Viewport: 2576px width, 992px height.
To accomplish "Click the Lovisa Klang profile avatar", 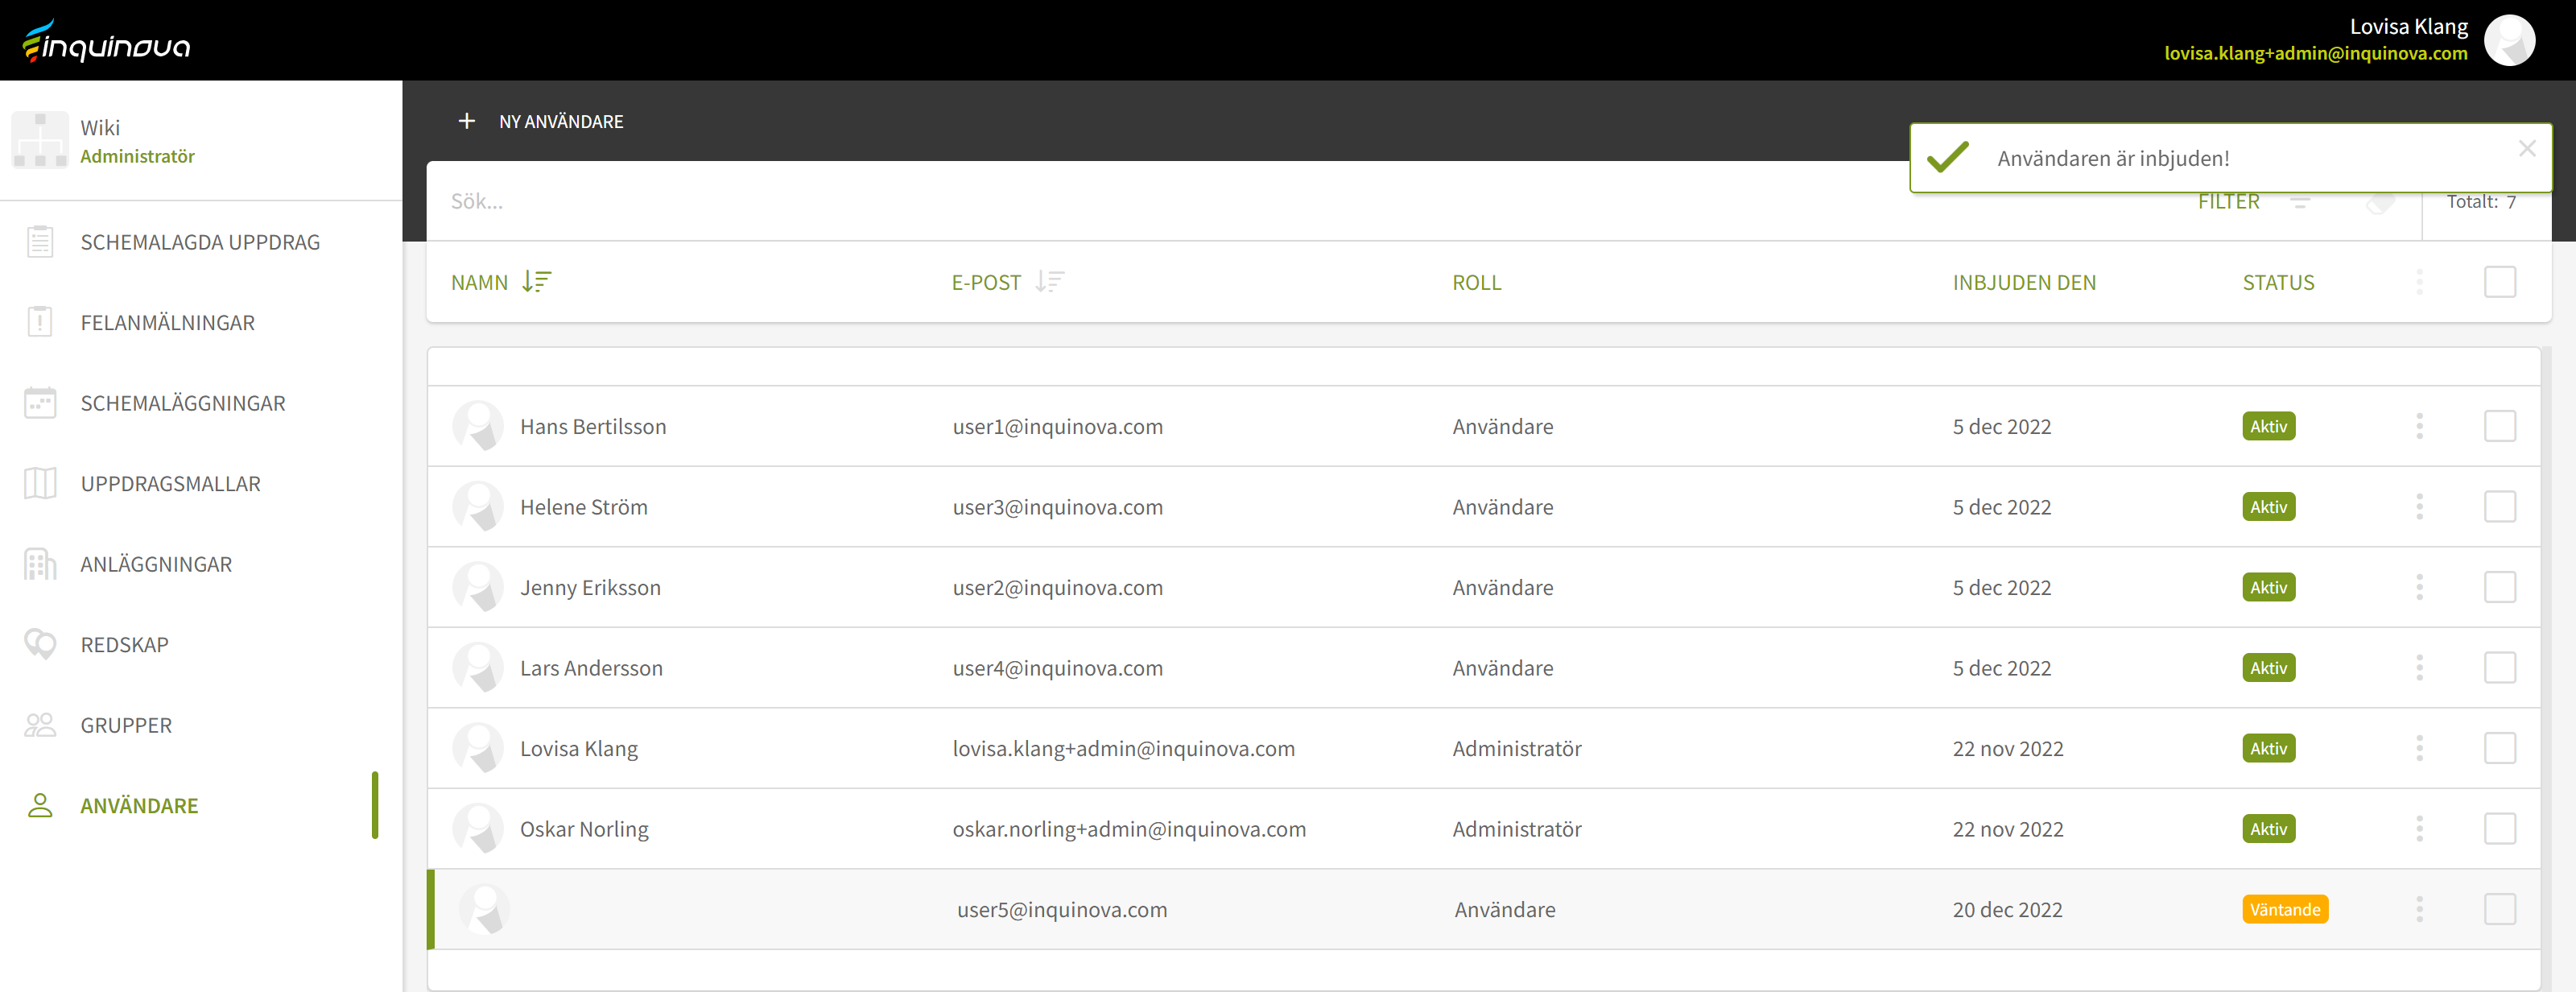I will click(x=2508, y=40).
